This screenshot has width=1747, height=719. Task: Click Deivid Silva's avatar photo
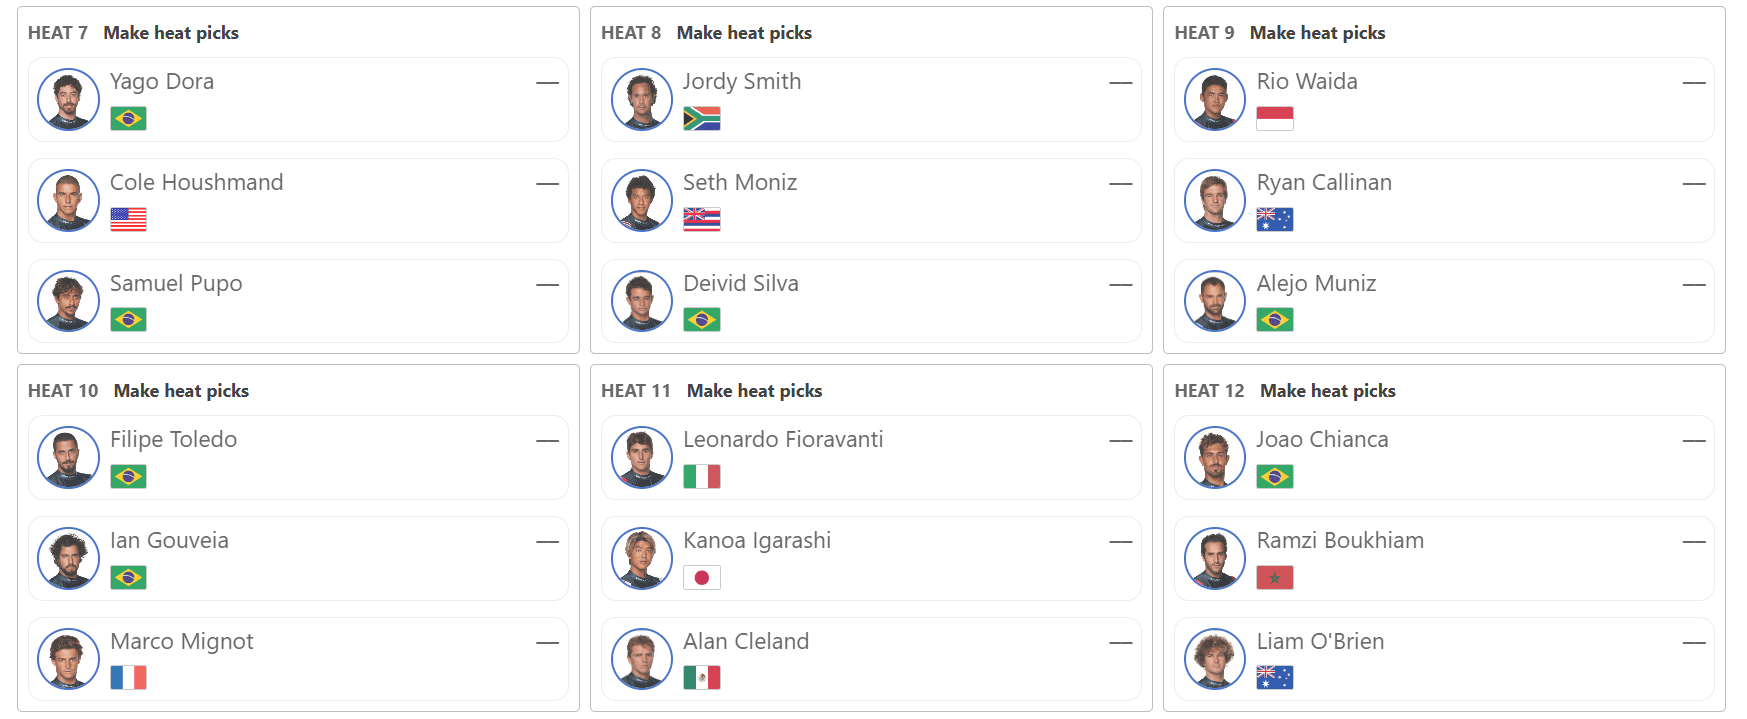click(x=641, y=301)
